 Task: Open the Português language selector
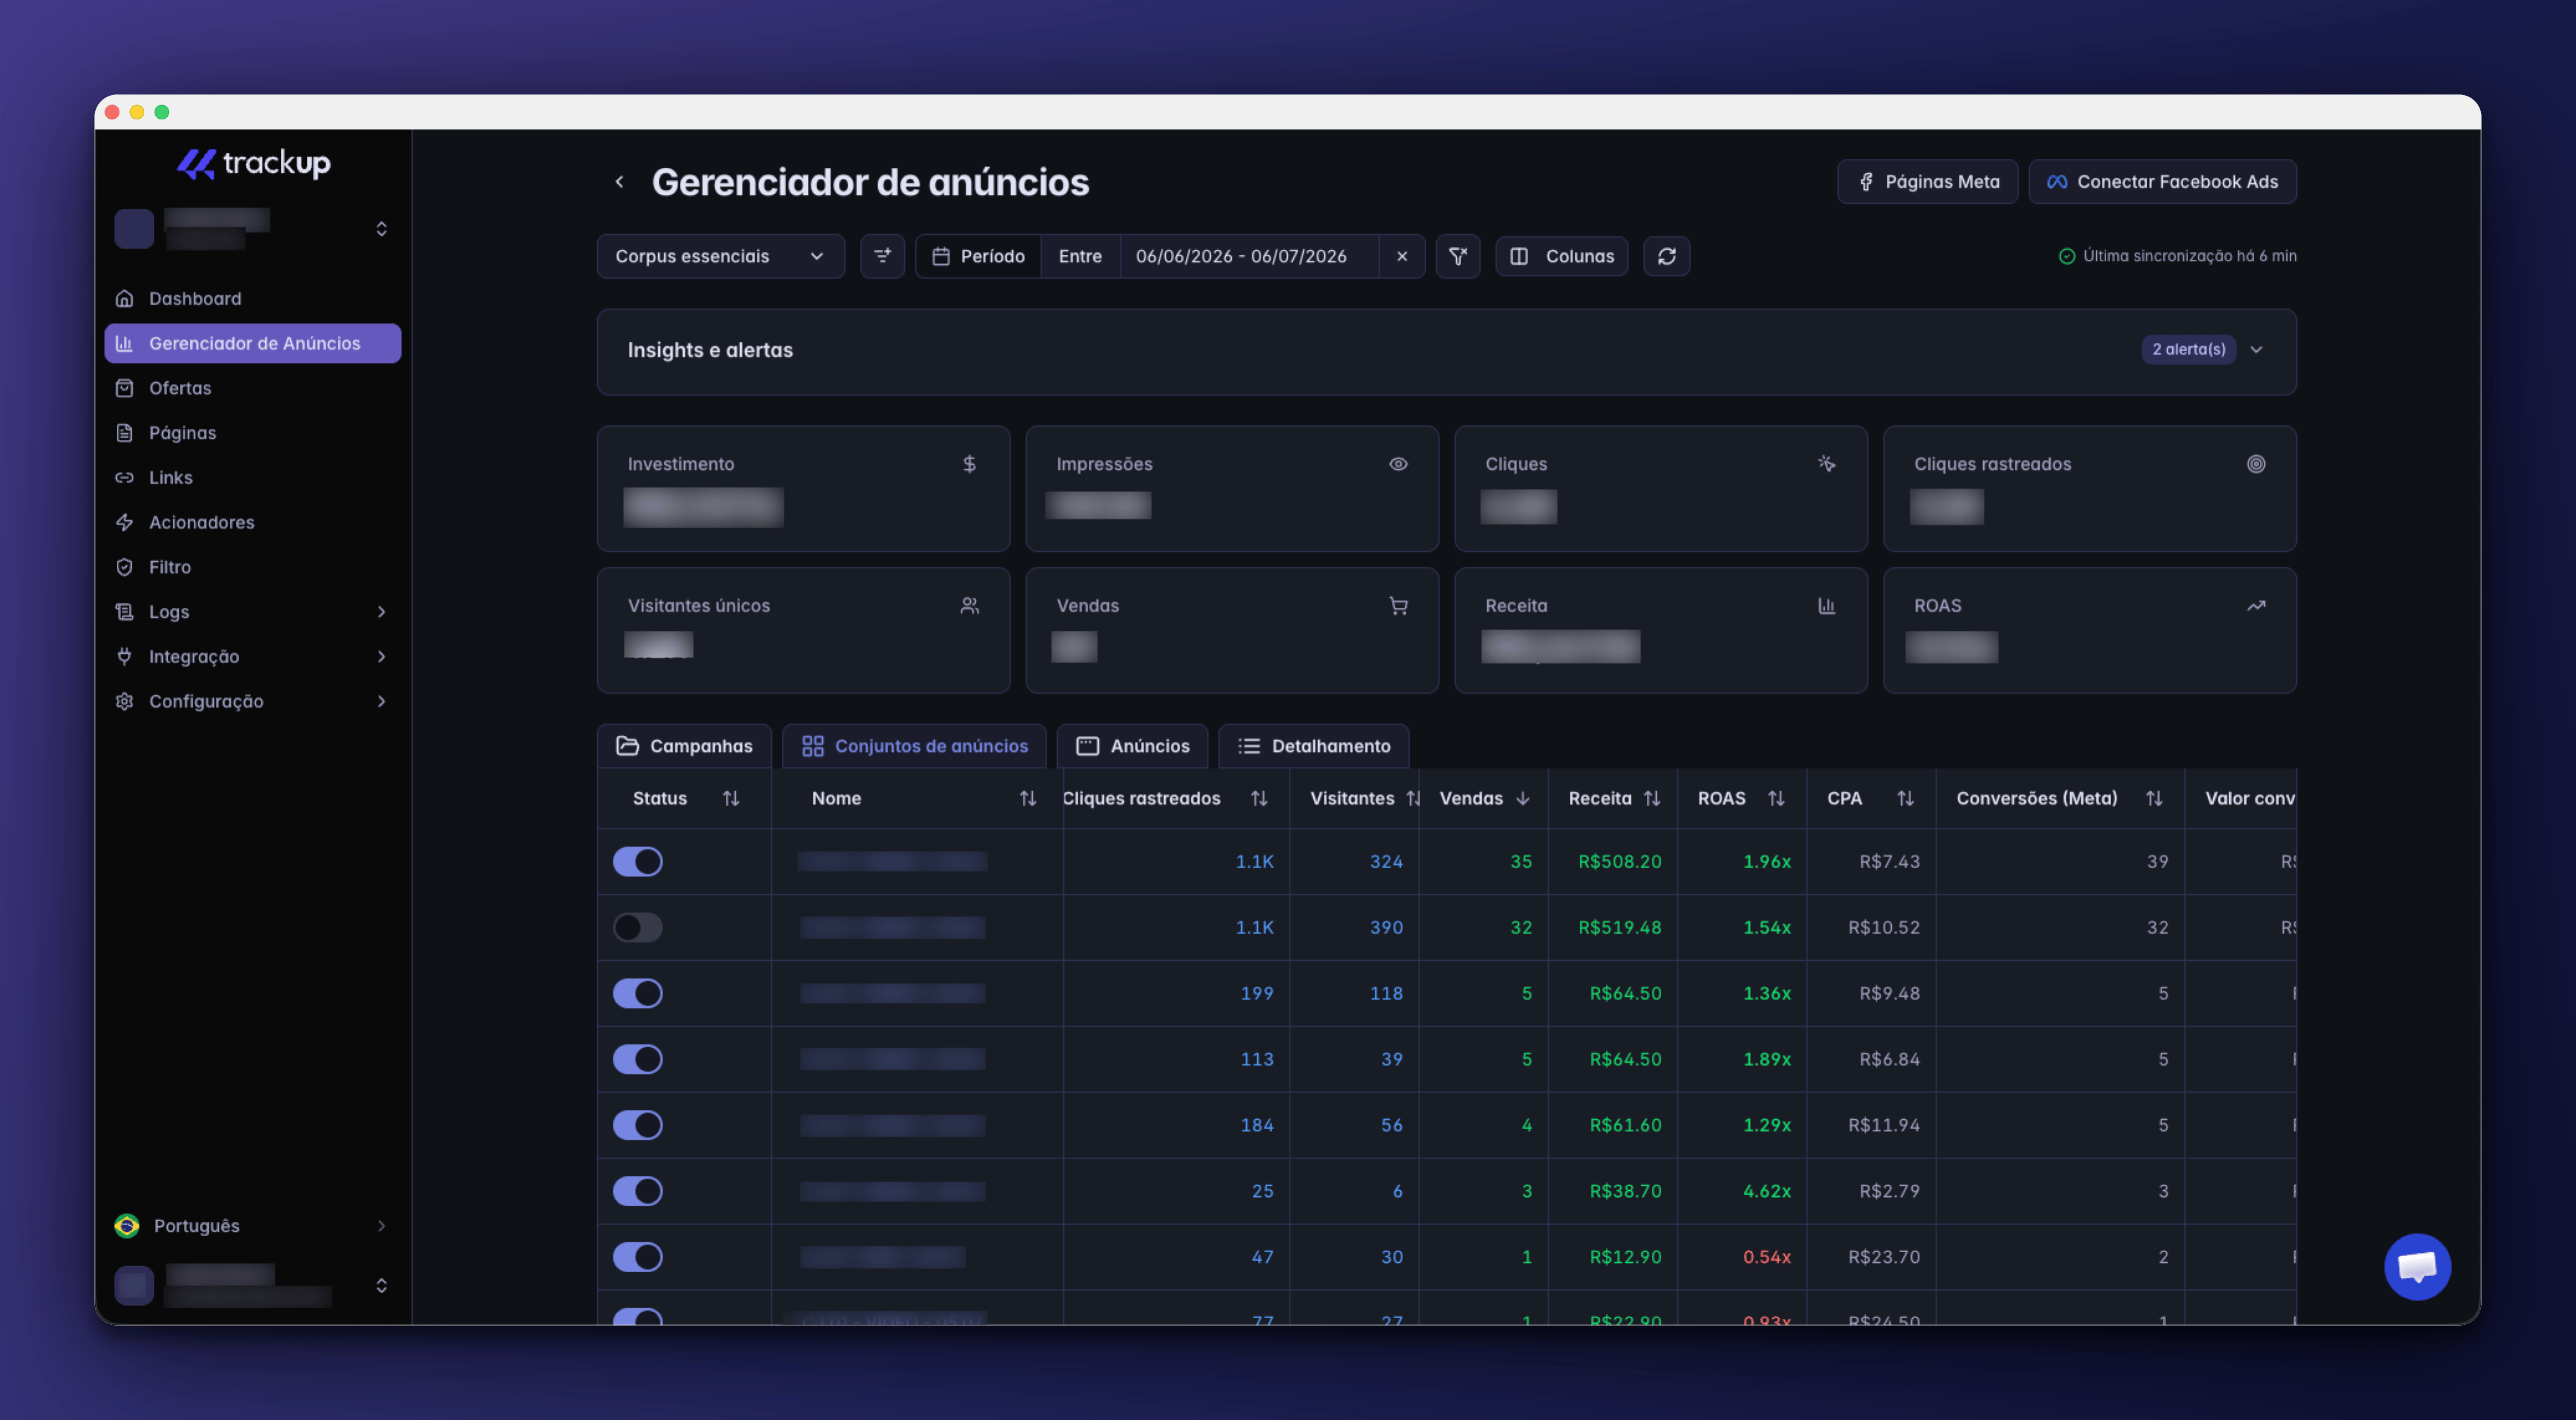coord(252,1226)
